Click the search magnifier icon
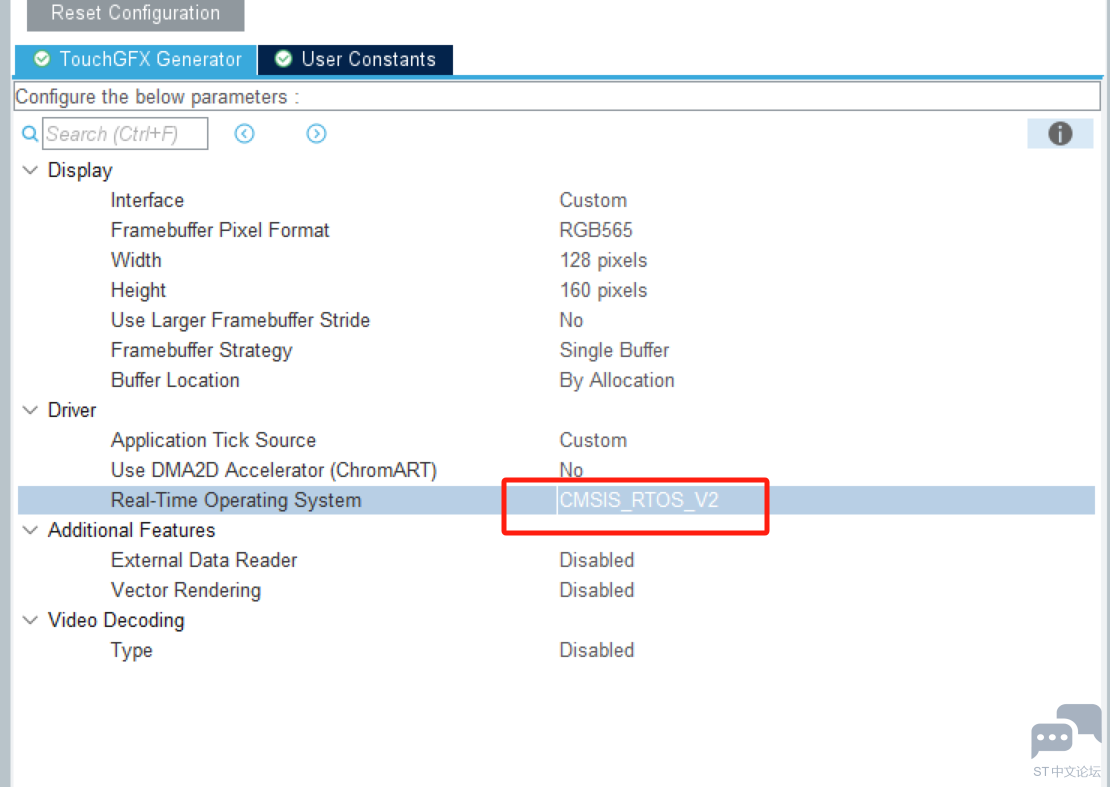 tap(30, 134)
